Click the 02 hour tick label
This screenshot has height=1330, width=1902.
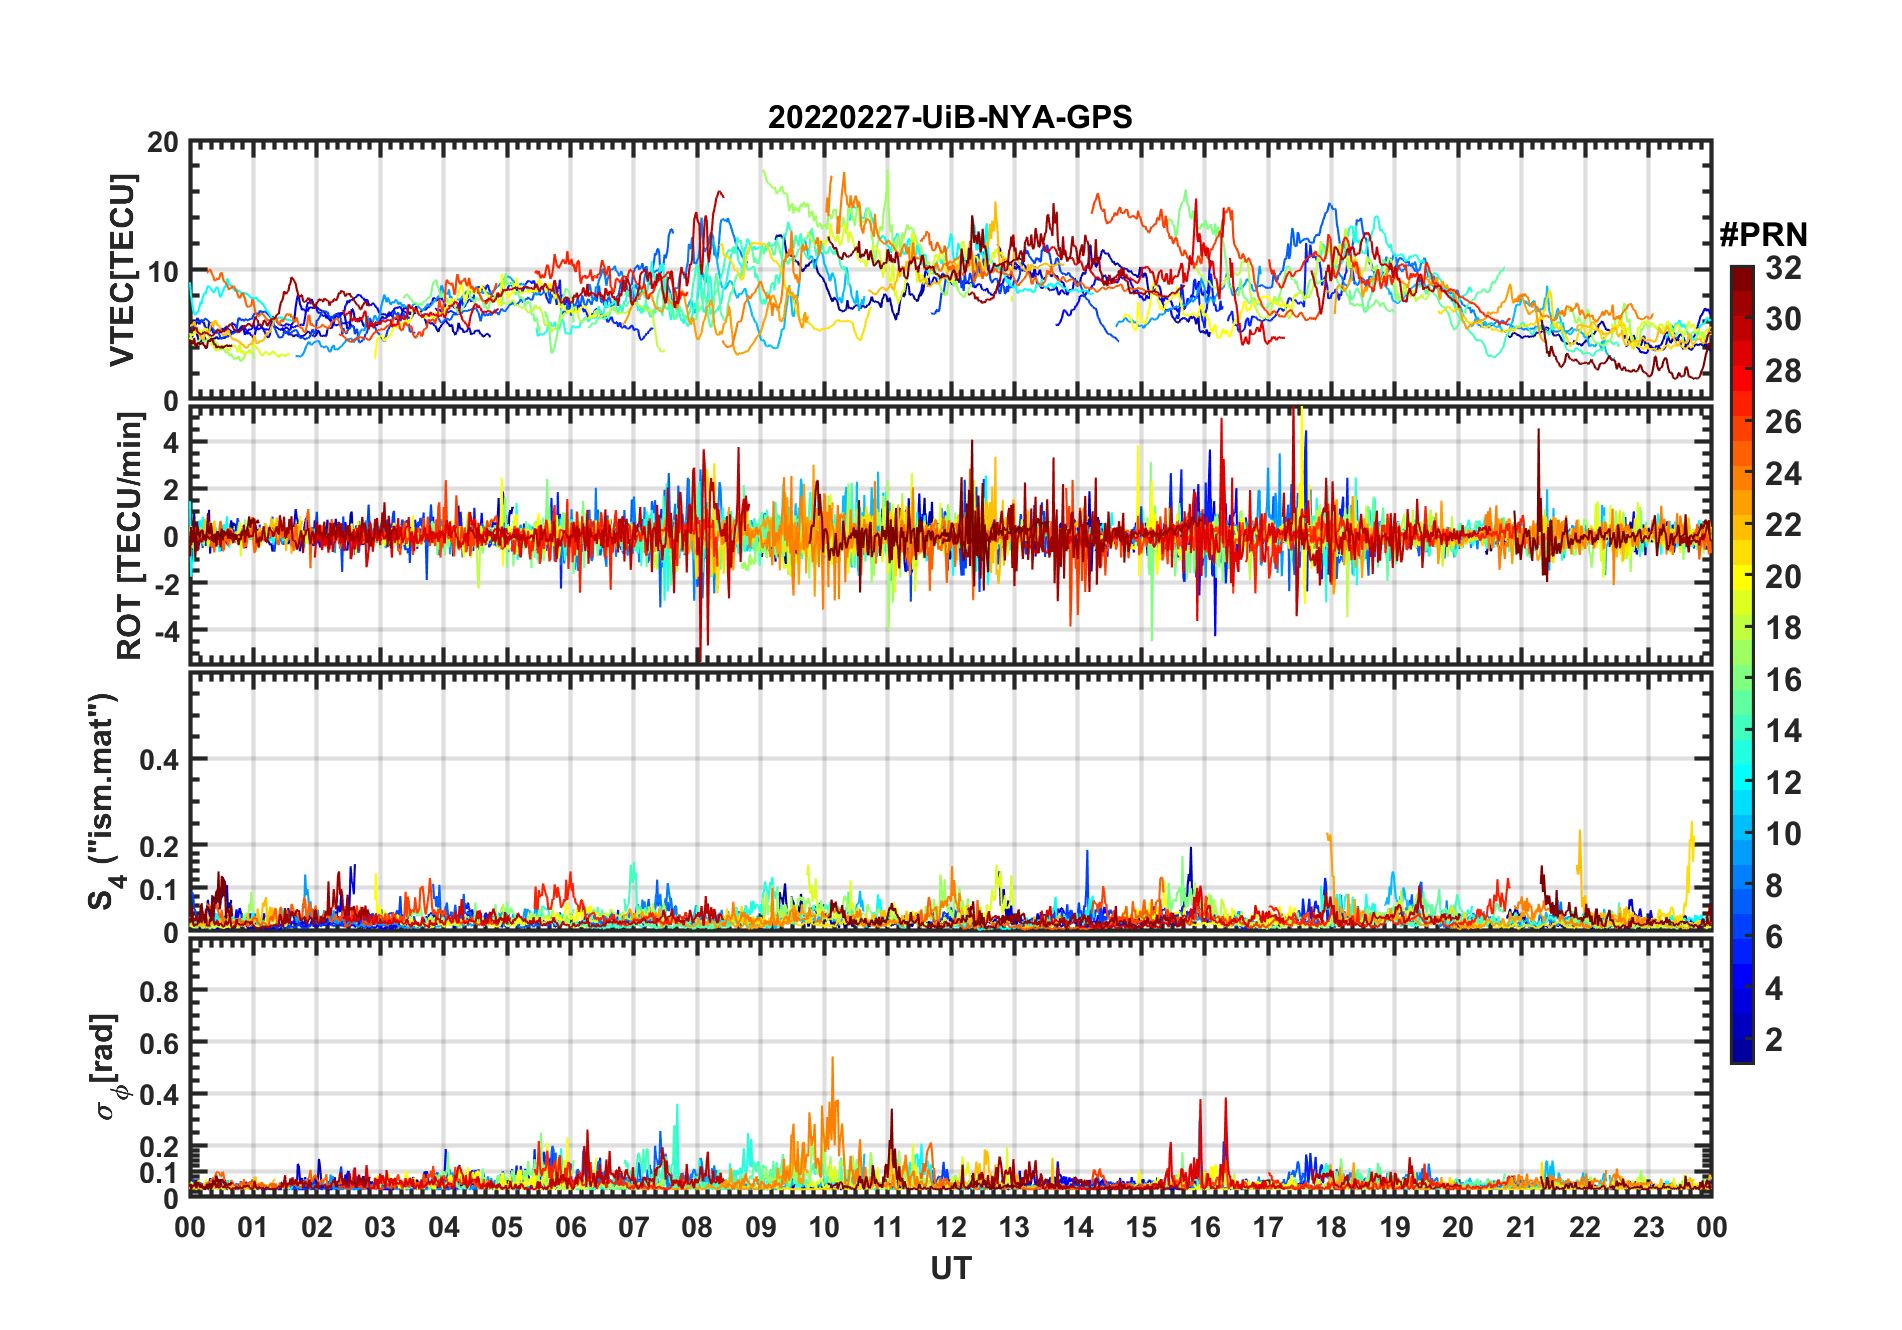(x=317, y=1227)
